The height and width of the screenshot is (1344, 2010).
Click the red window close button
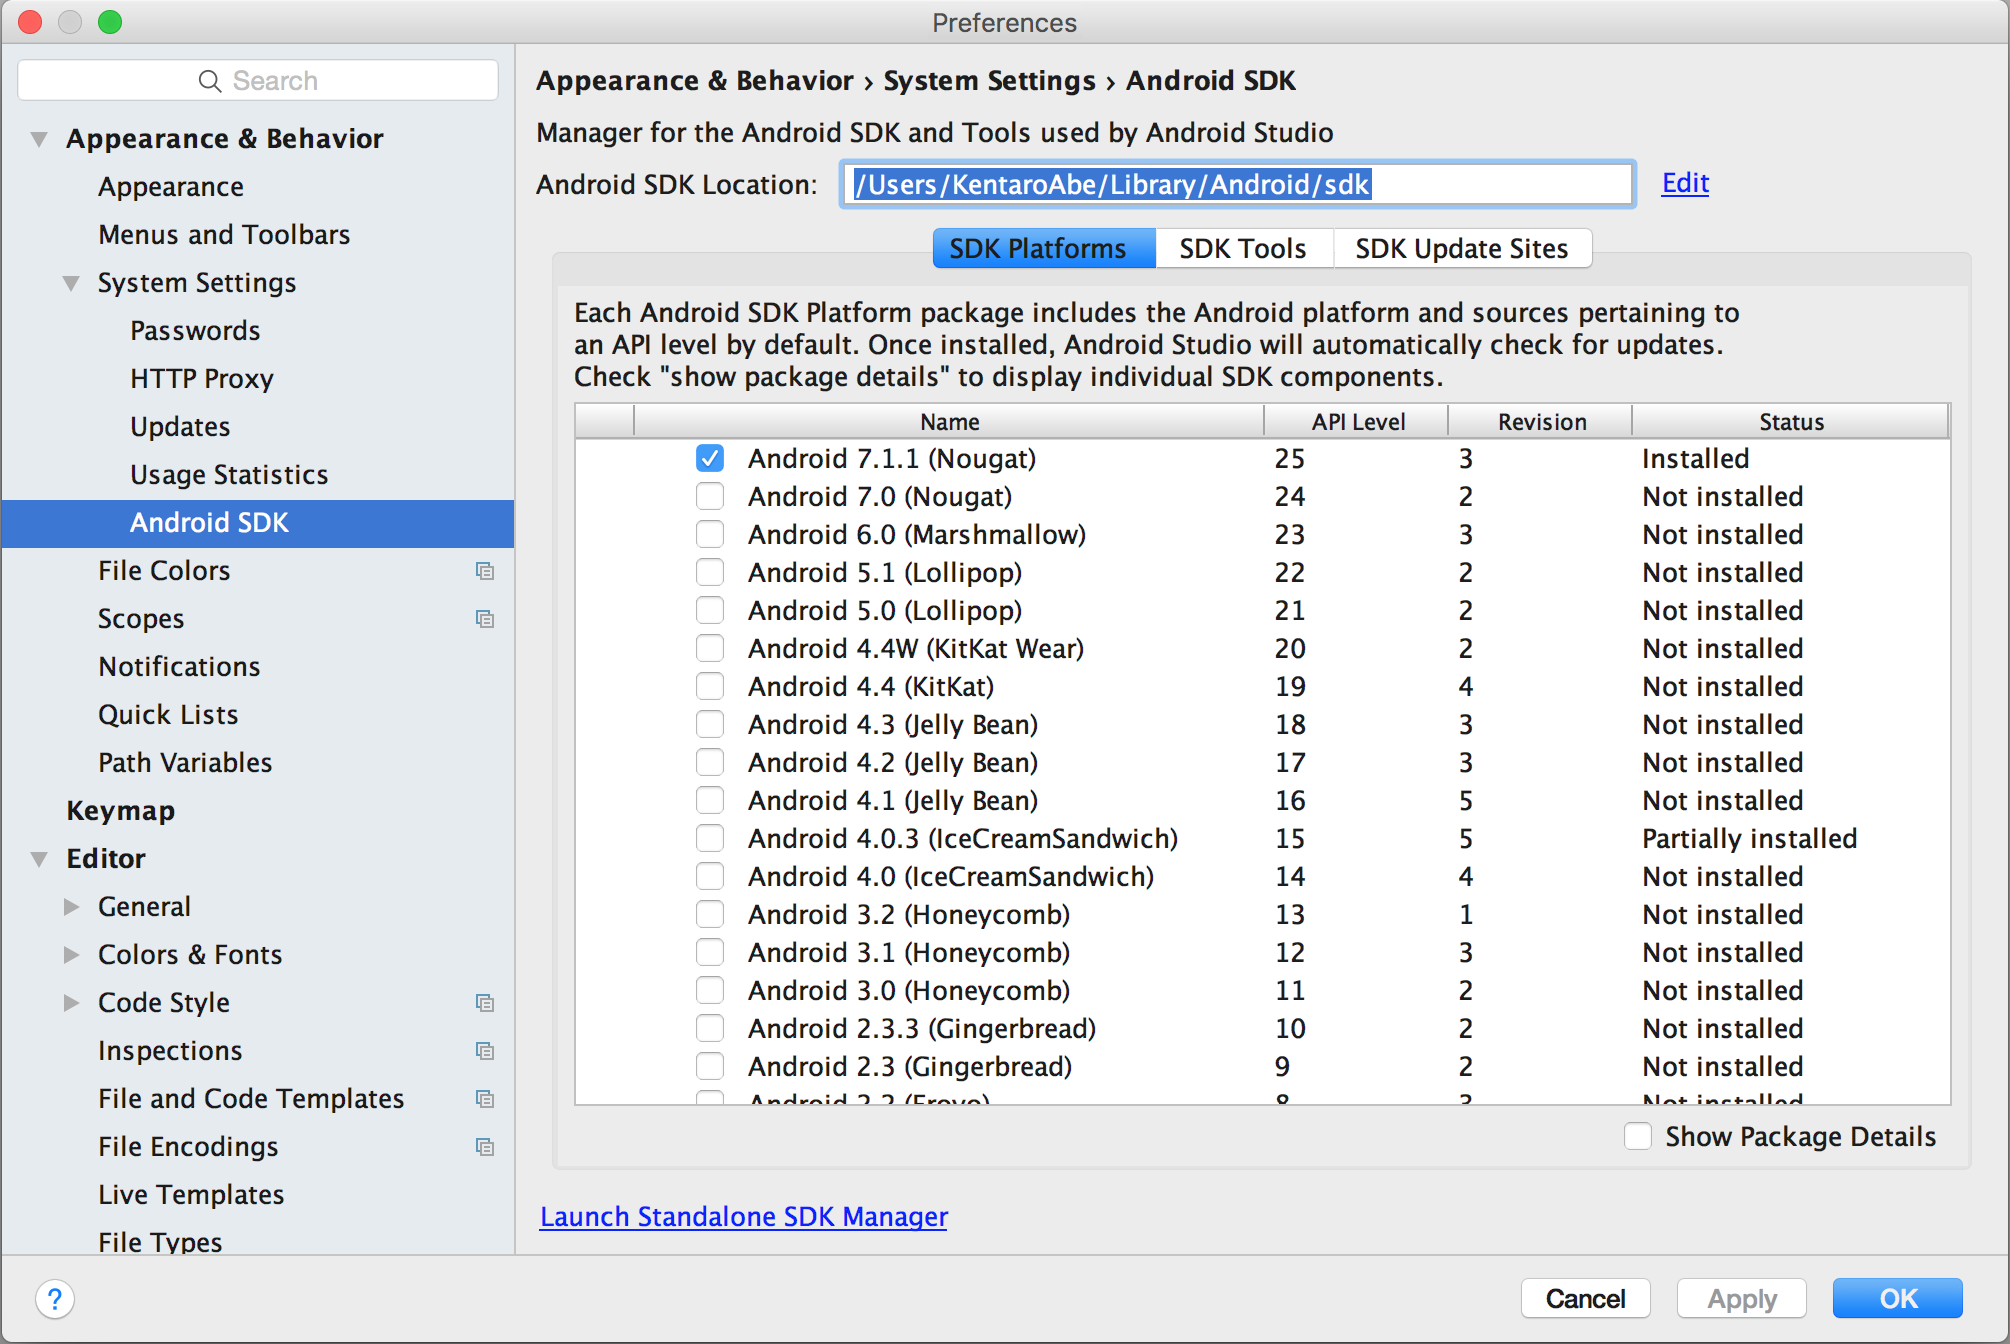click(x=30, y=22)
